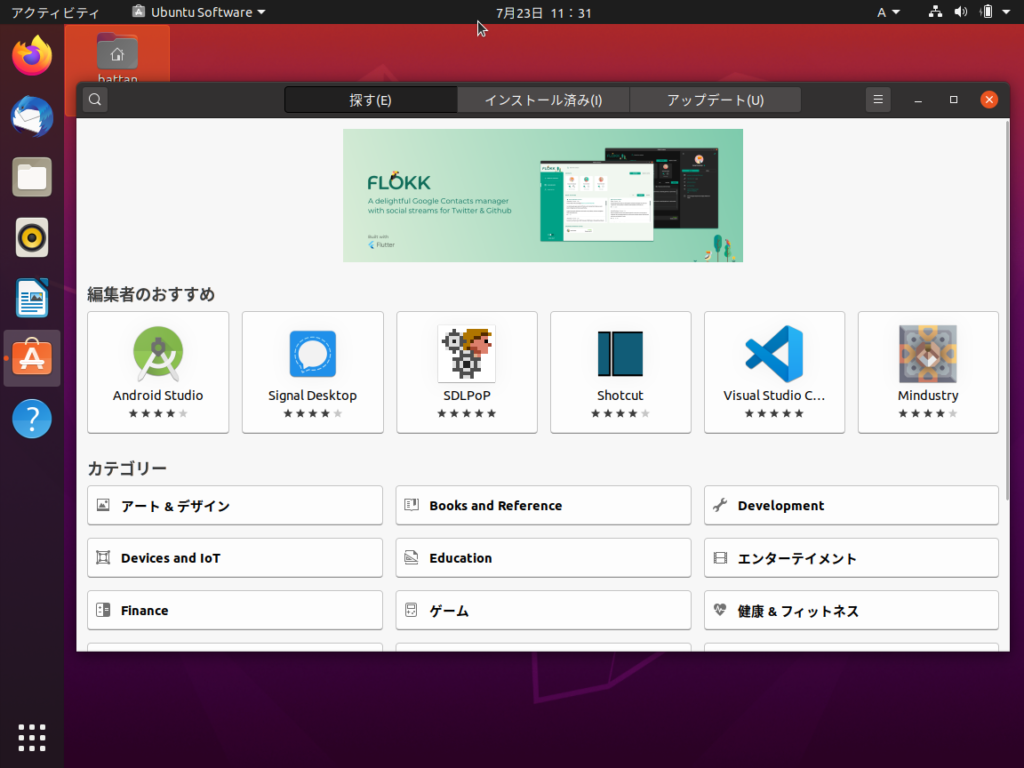The height and width of the screenshot is (768, 1024).
Task: Open the clock 7月23日 11:31 menu
Action: (543, 12)
